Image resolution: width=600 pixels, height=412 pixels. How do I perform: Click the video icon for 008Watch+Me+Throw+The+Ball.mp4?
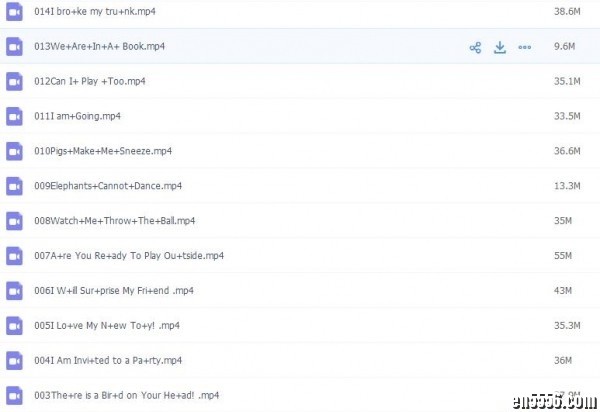14,221
